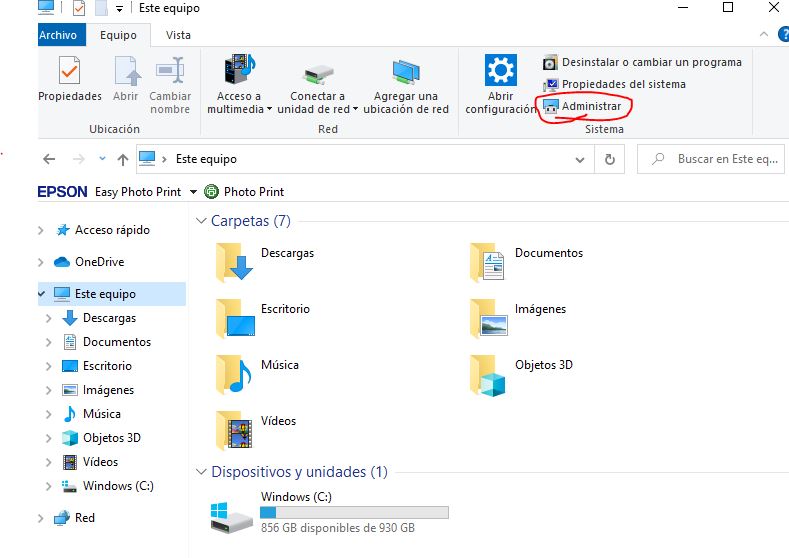Collapse Este equipo tree node
Screen dimensions: 789x558
tap(41, 294)
